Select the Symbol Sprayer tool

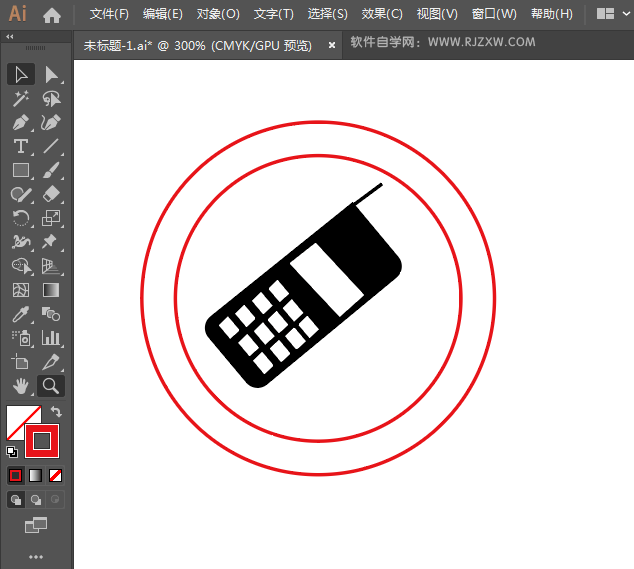point(21,338)
